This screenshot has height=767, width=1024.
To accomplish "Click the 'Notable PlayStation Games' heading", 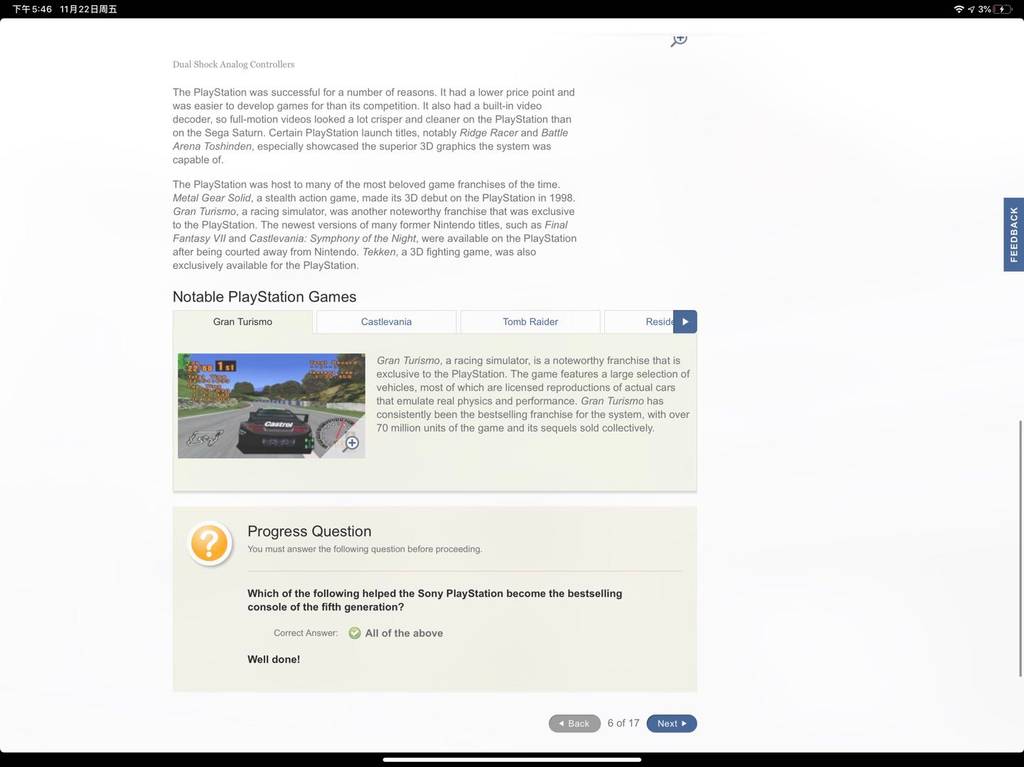I will (264, 297).
